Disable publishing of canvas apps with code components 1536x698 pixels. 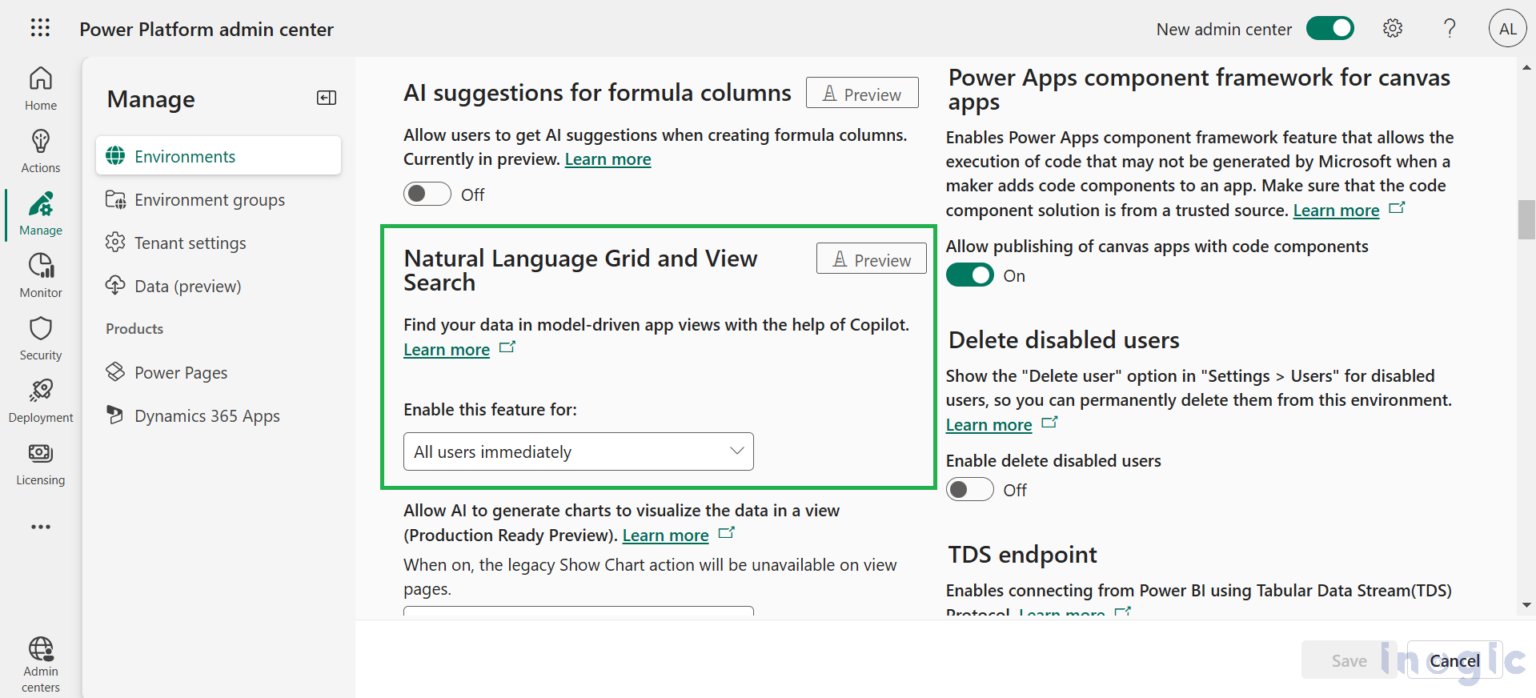coord(969,274)
